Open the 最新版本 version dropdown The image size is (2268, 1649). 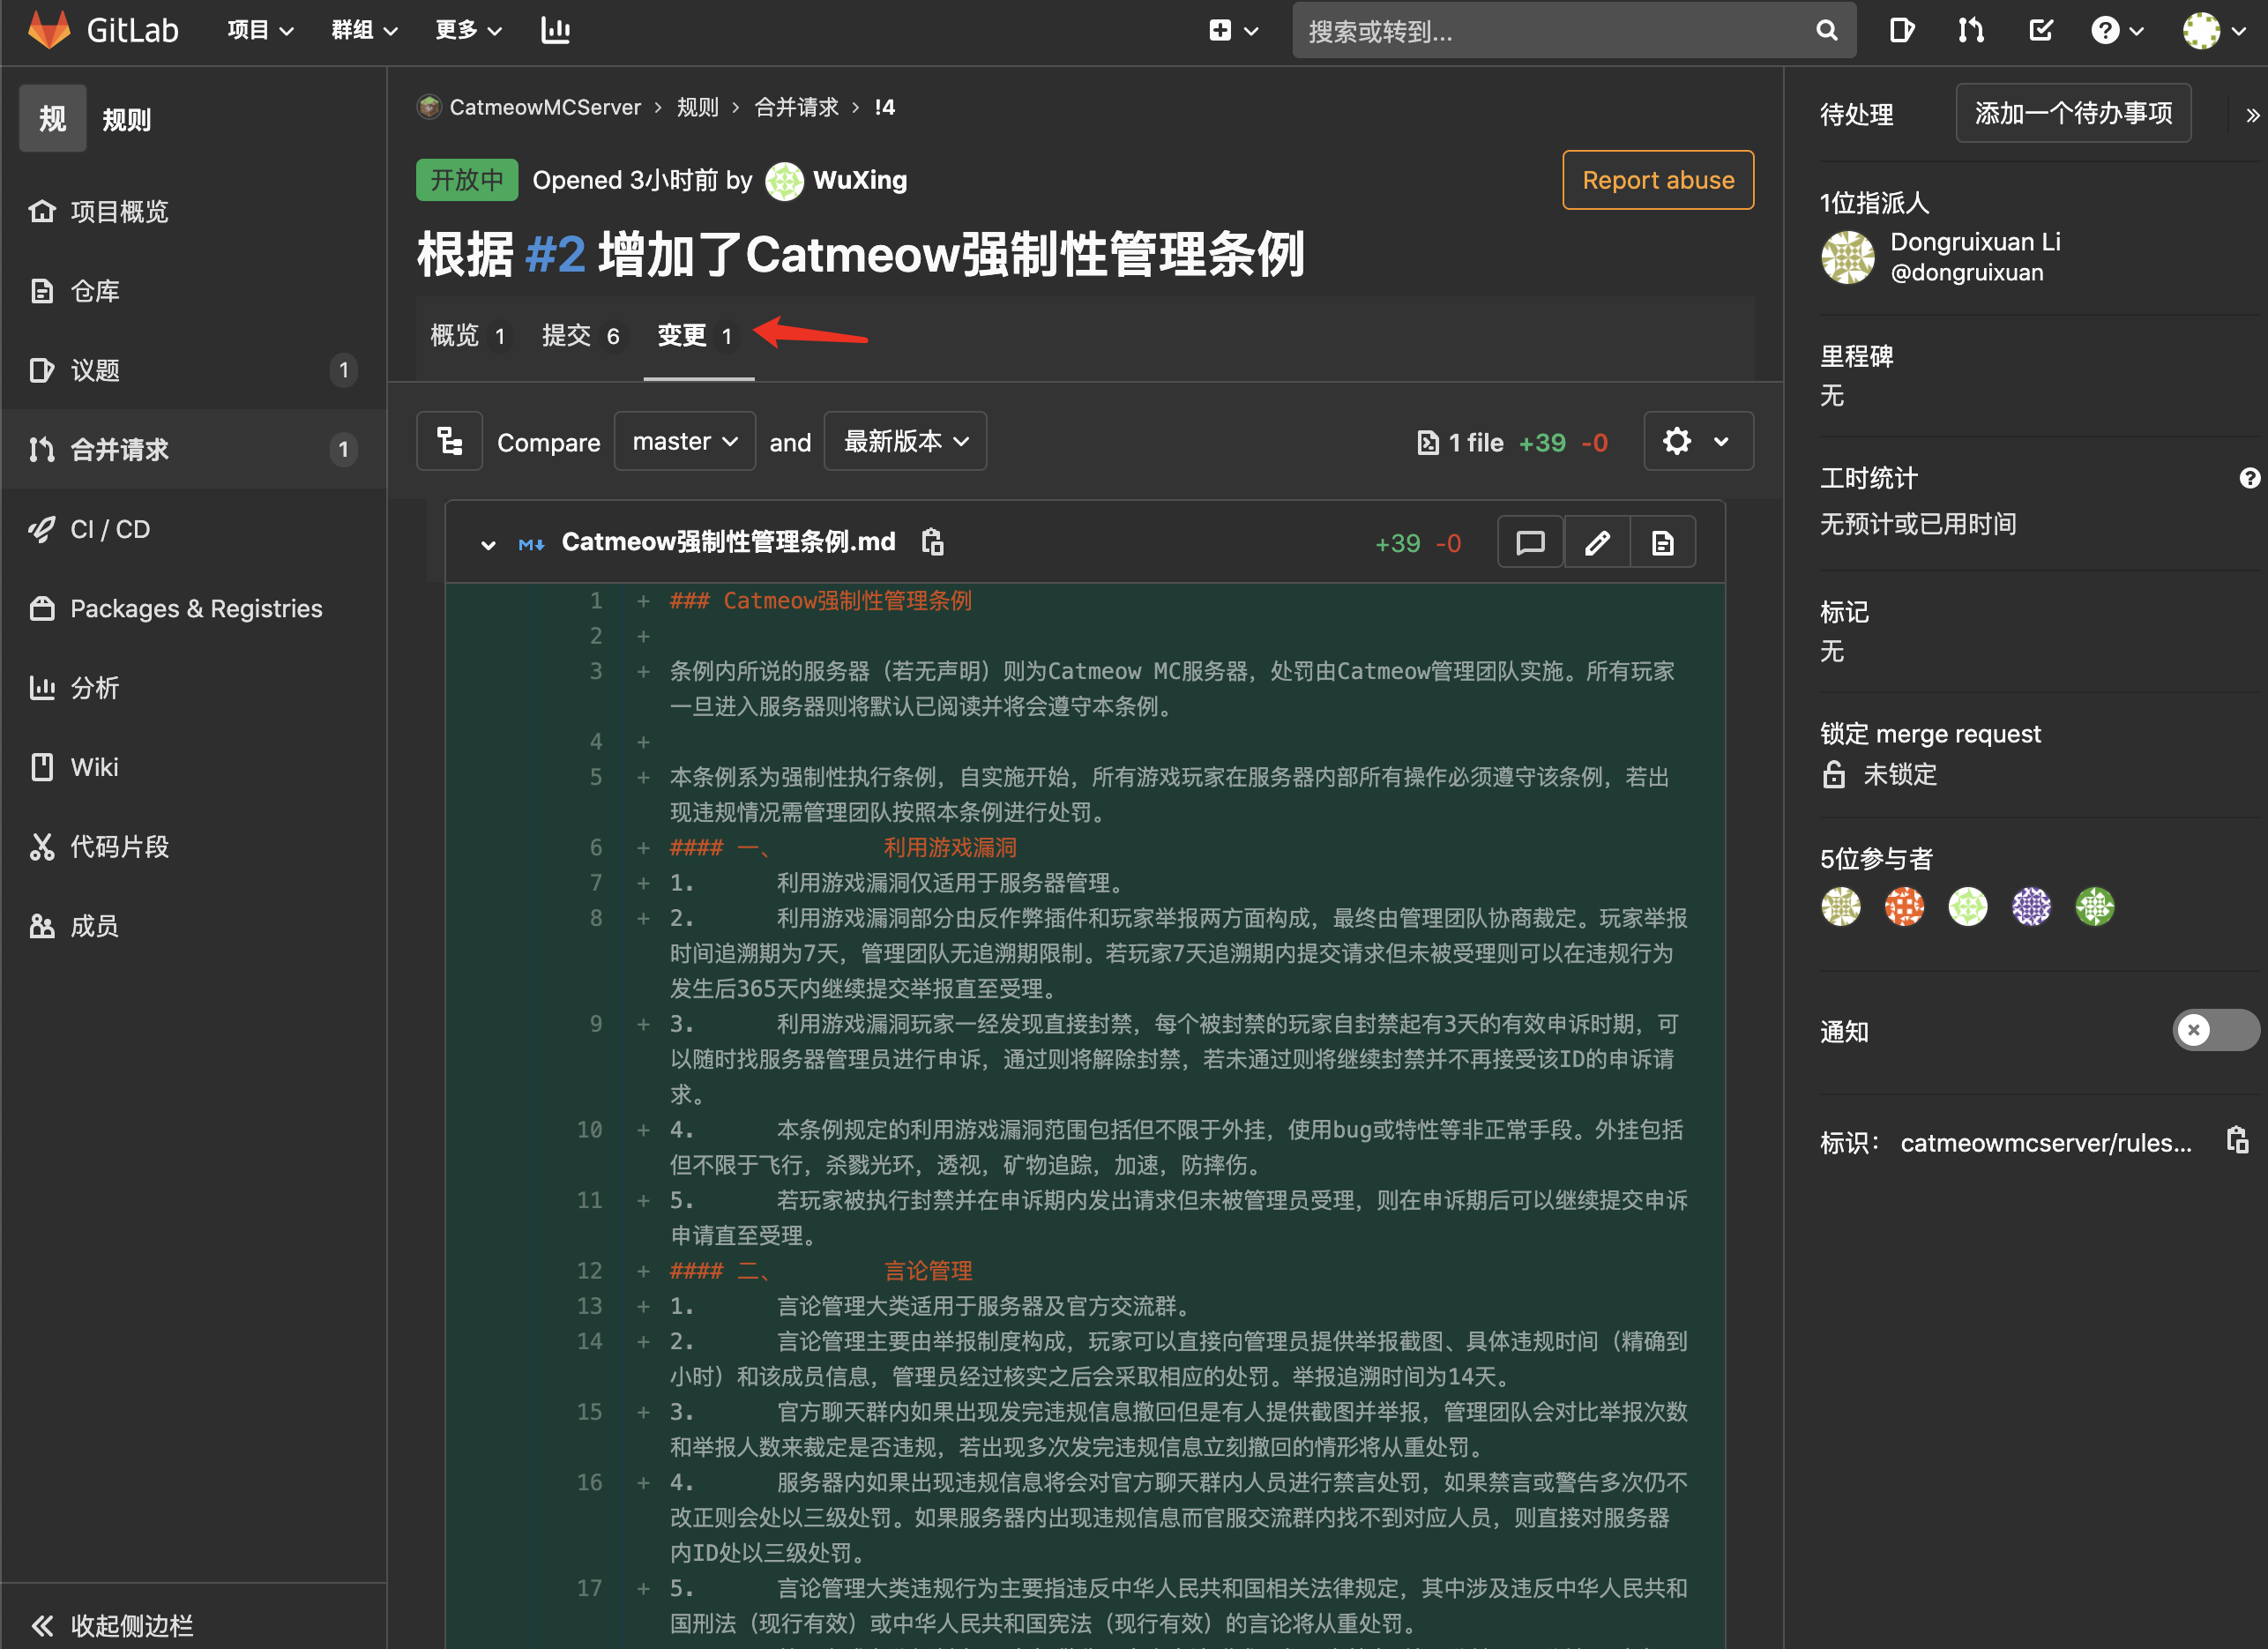(x=904, y=441)
